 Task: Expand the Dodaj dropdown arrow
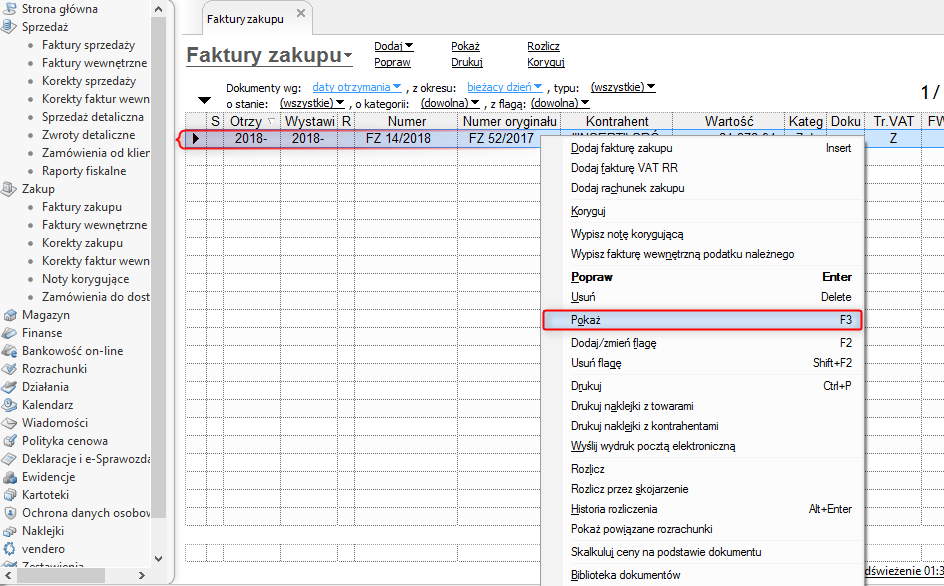tap(409, 46)
